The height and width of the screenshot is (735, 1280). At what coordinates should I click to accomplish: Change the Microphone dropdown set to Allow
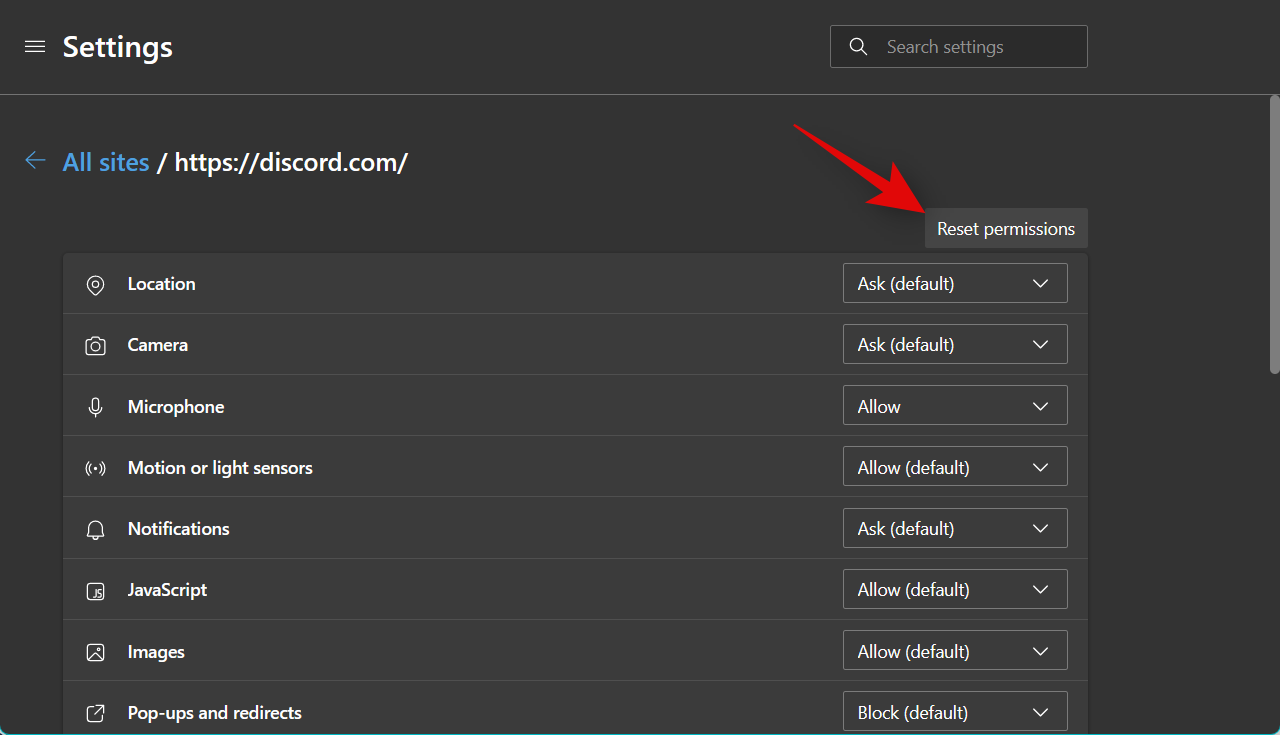point(955,406)
